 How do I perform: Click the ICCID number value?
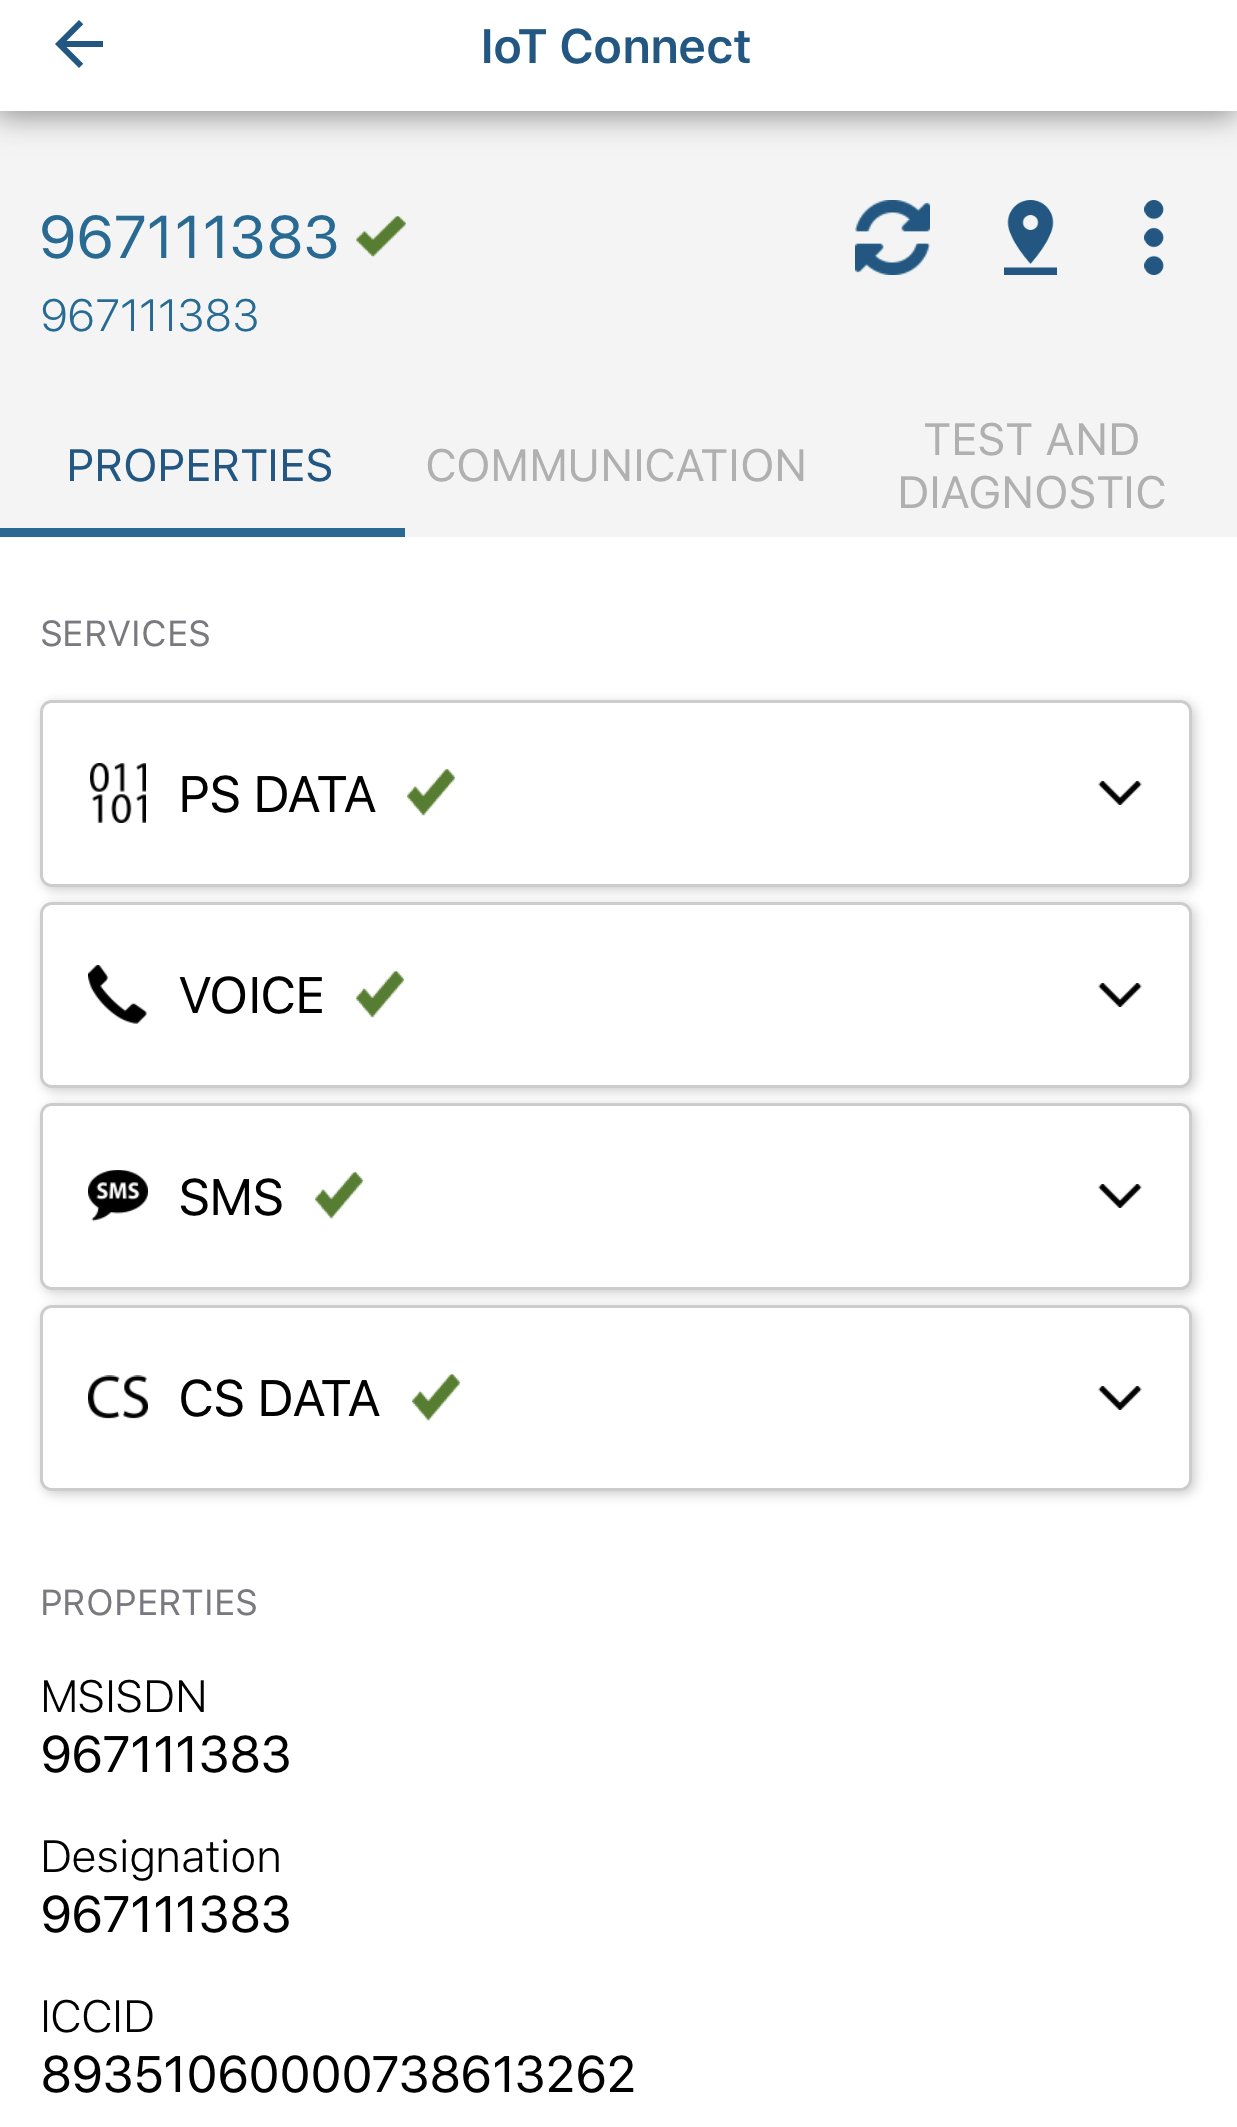338,2074
